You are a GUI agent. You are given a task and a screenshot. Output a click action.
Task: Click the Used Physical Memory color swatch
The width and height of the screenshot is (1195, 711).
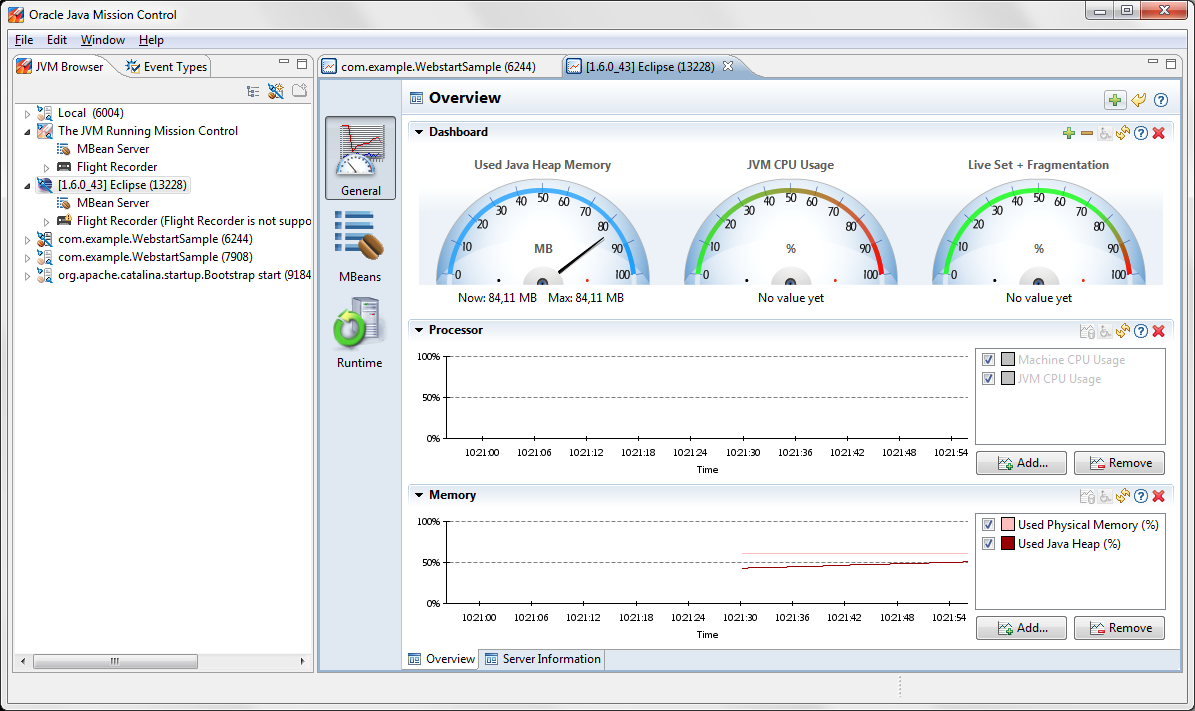click(1008, 525)
